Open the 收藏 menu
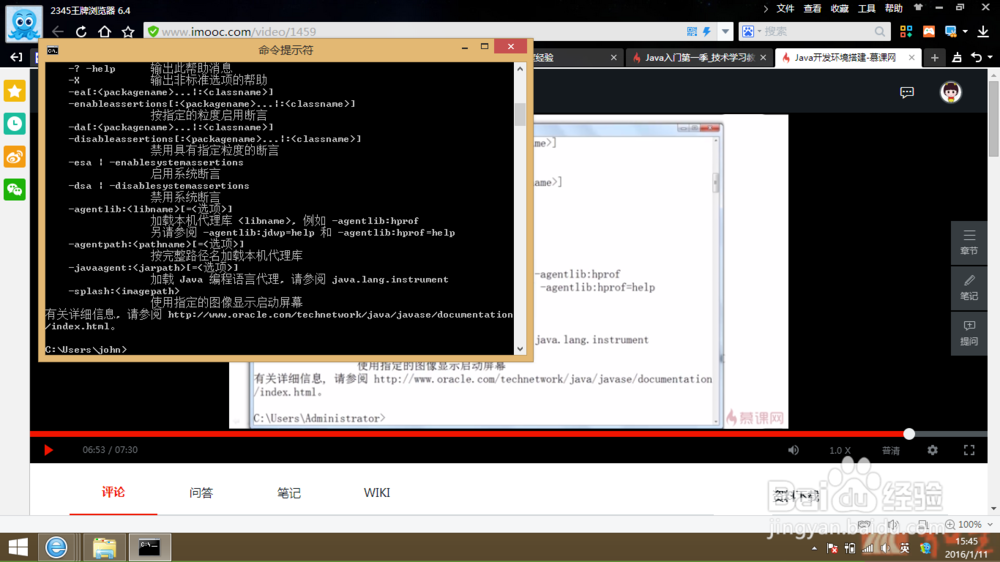The width and height of the screenshot is (1000, 562). point(839,8)
